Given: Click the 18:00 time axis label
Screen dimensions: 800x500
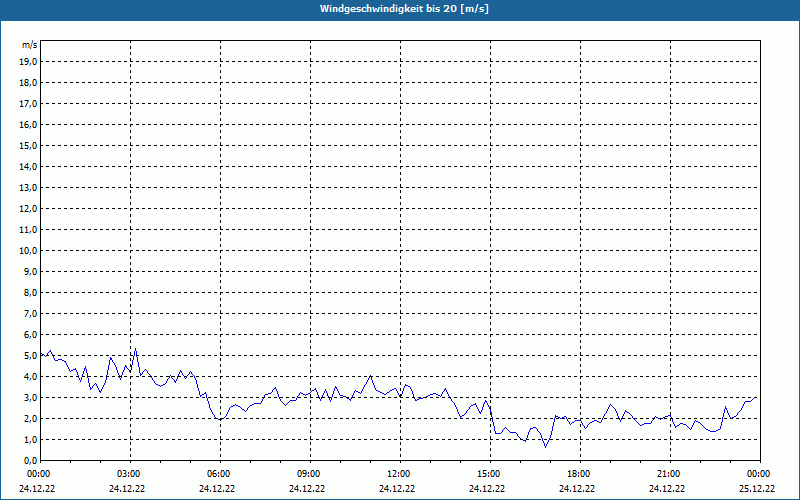Looking at the screenshot, I should coord(581,474).
